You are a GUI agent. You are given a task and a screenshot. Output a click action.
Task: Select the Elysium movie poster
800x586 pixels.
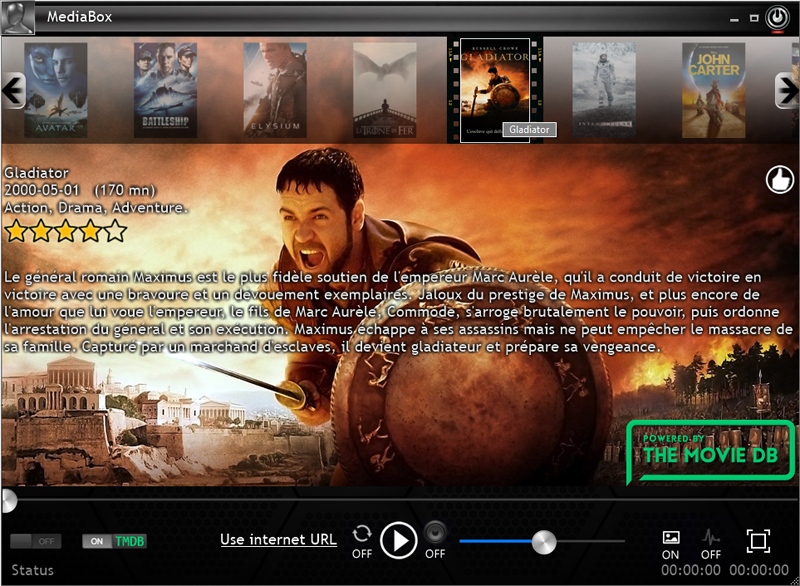pyautogui.click(x=275, y=90)
